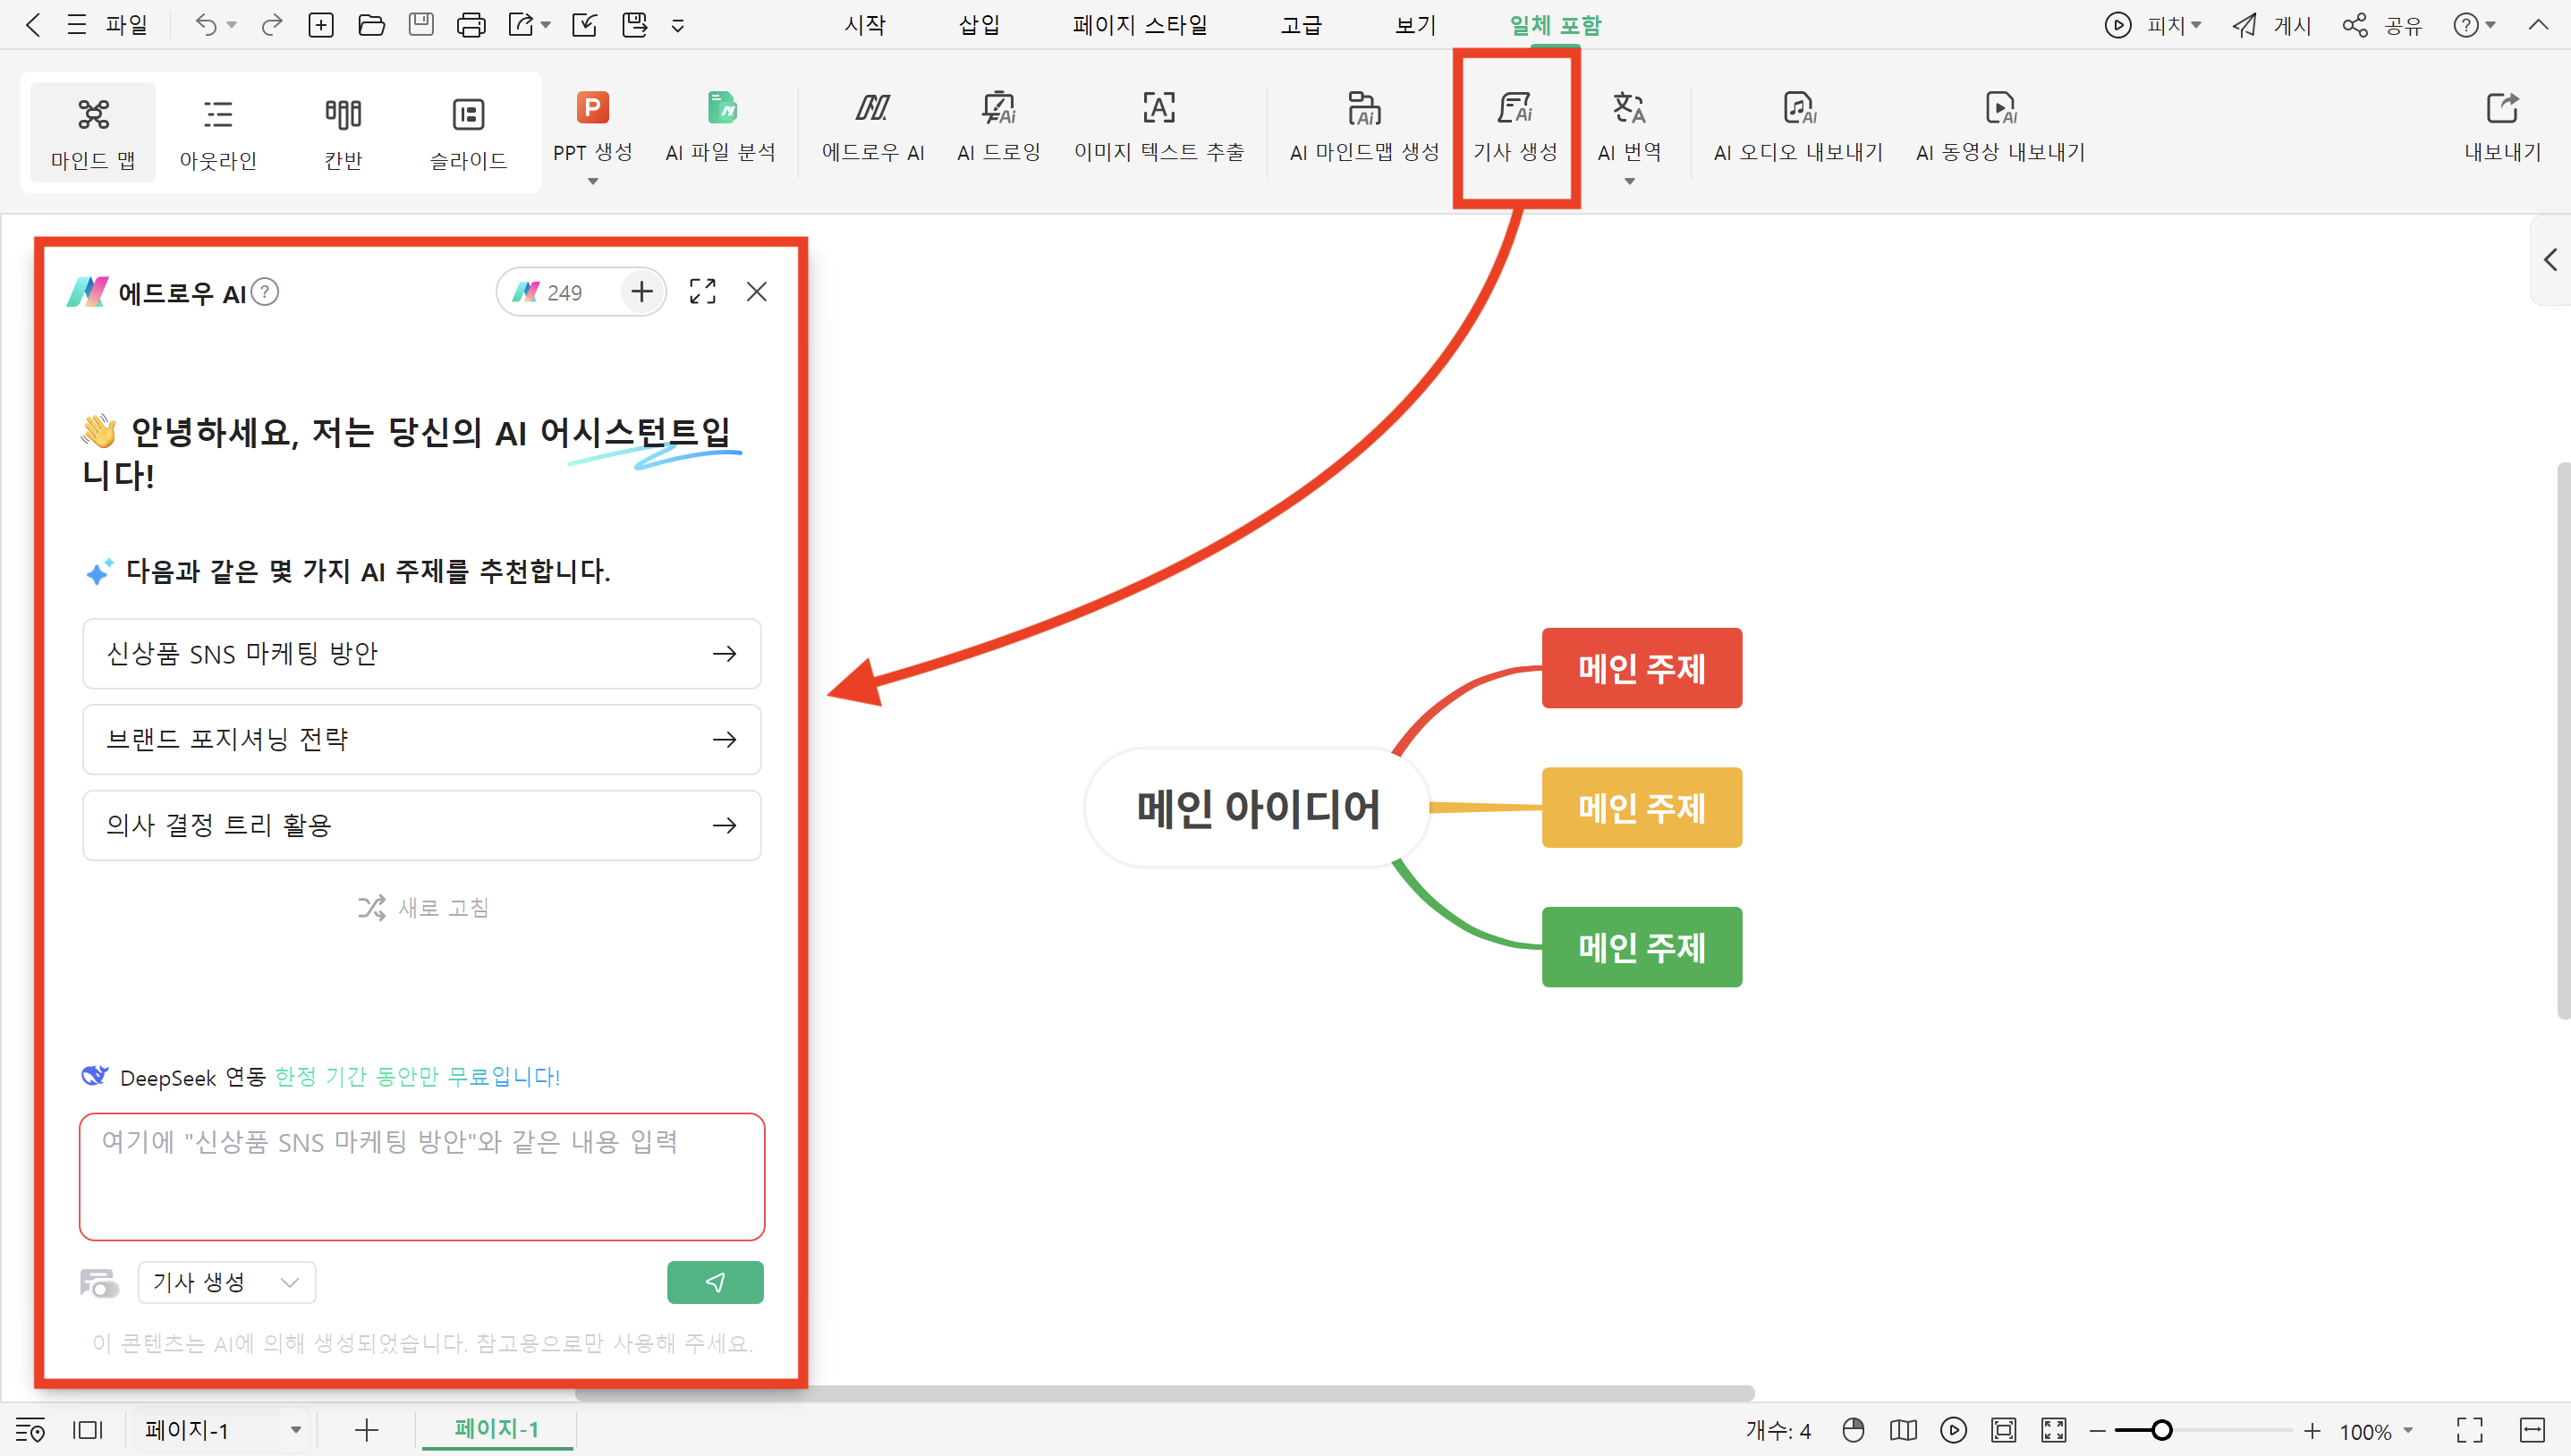Click the AI prompt input field
Screen dimensions: 2571x1456
[x=421, y=1177]
